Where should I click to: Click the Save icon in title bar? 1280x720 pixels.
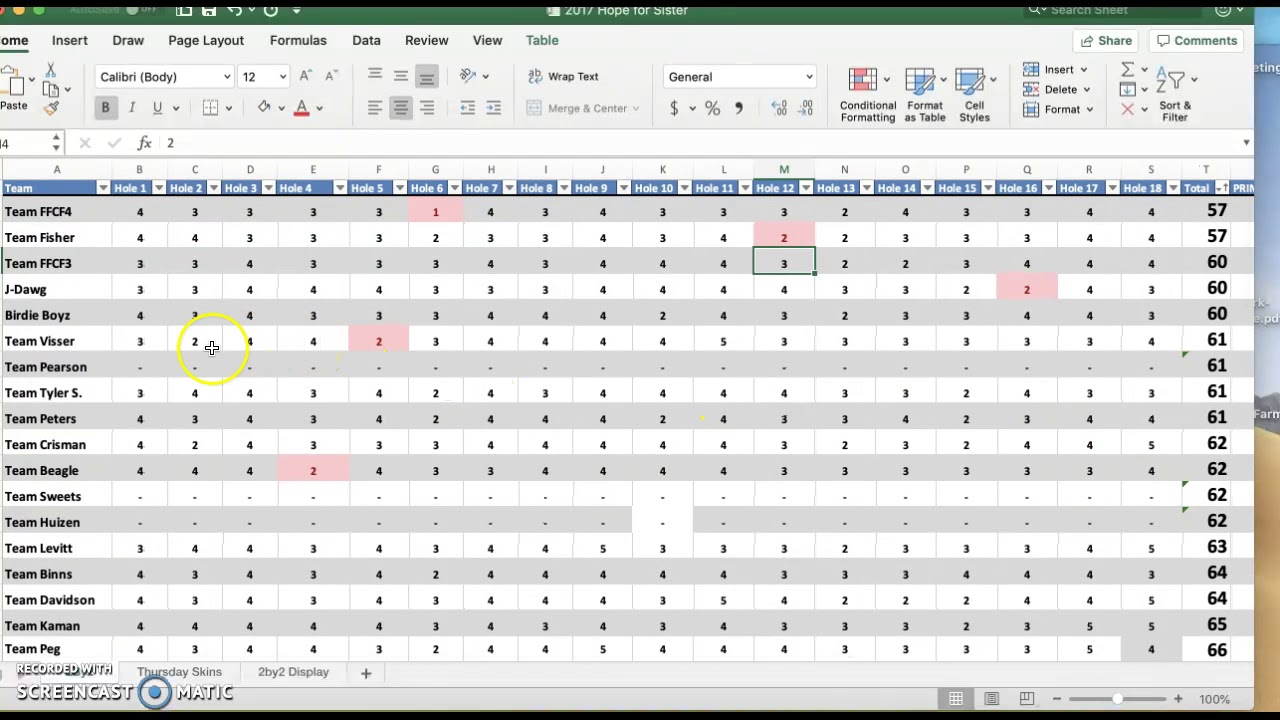pos(208,10)
